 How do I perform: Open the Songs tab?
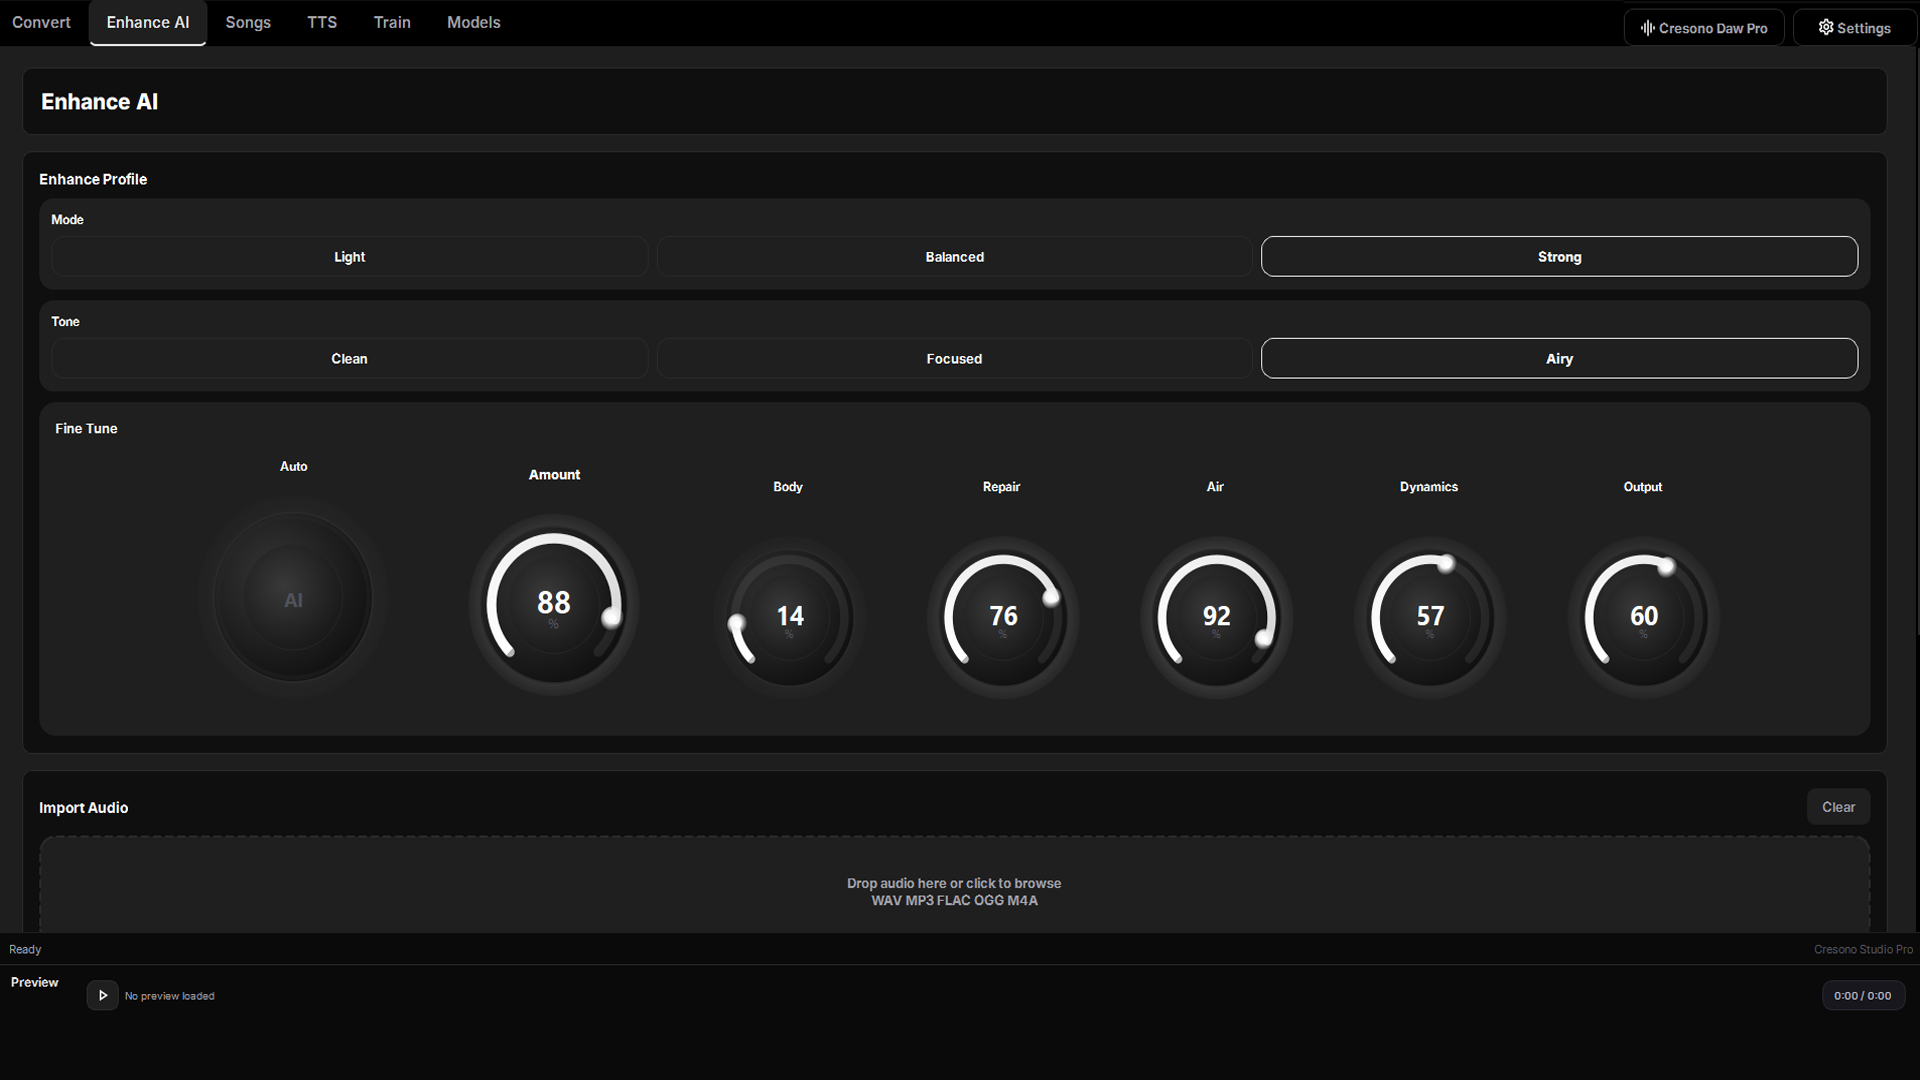pos(248,22)
